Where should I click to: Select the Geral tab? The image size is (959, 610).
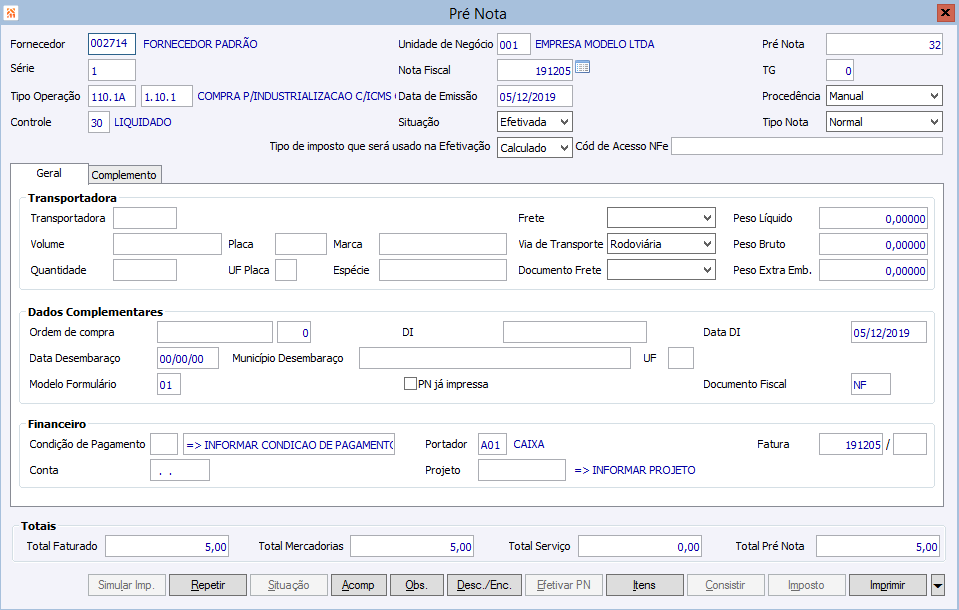tap(49, 174)
